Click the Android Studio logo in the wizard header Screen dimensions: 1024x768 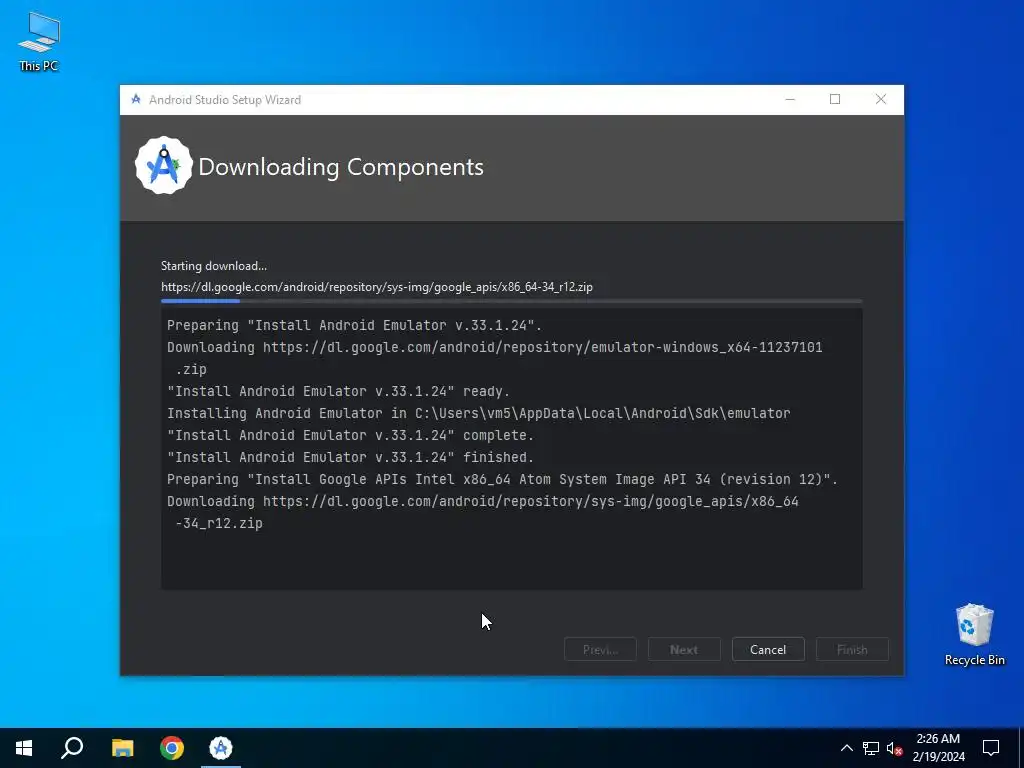[x=163, y=166]
